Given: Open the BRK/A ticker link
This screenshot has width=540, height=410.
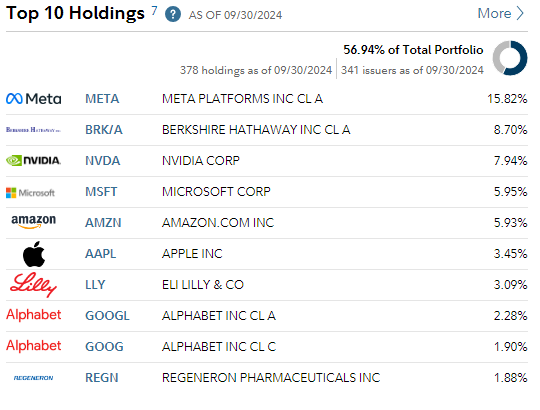Looking at the screenshot, I should click(104, 130).
